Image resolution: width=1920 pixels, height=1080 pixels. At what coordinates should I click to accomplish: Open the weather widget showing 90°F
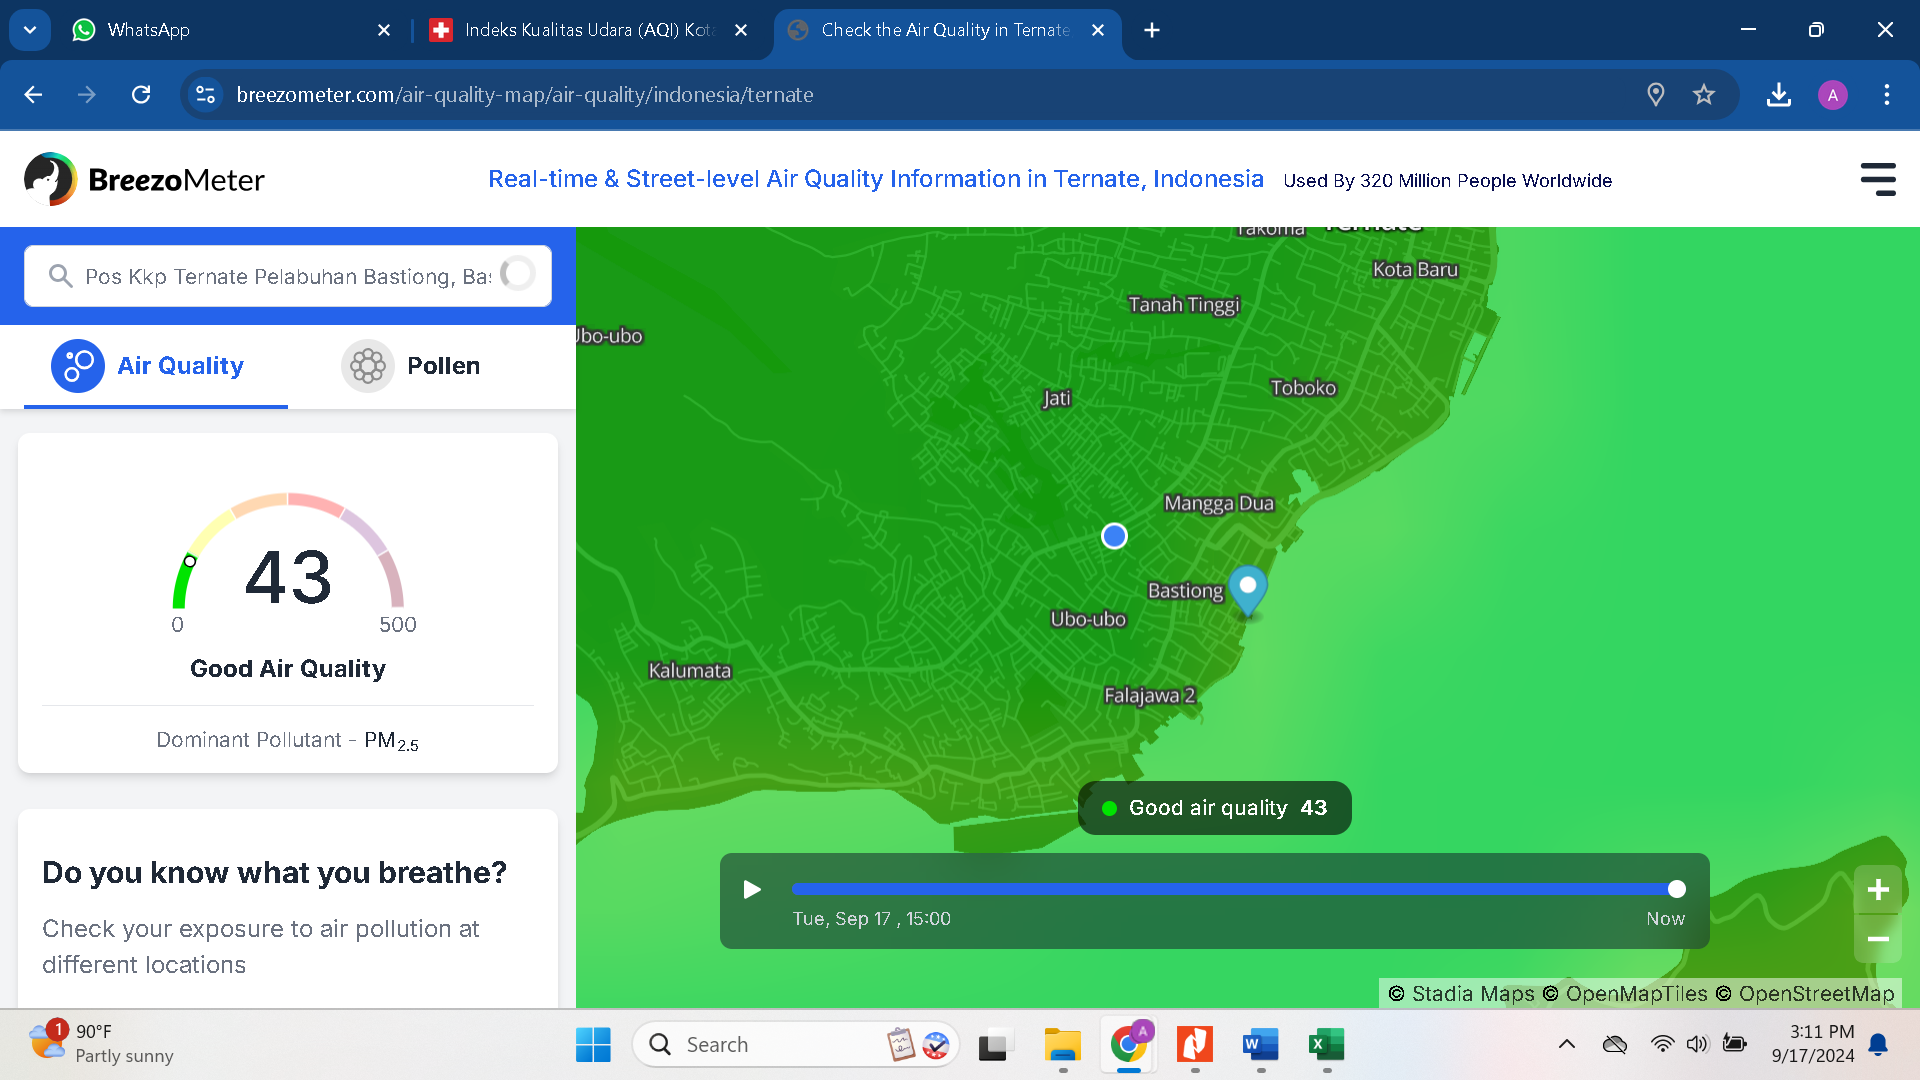point(100,1044)
